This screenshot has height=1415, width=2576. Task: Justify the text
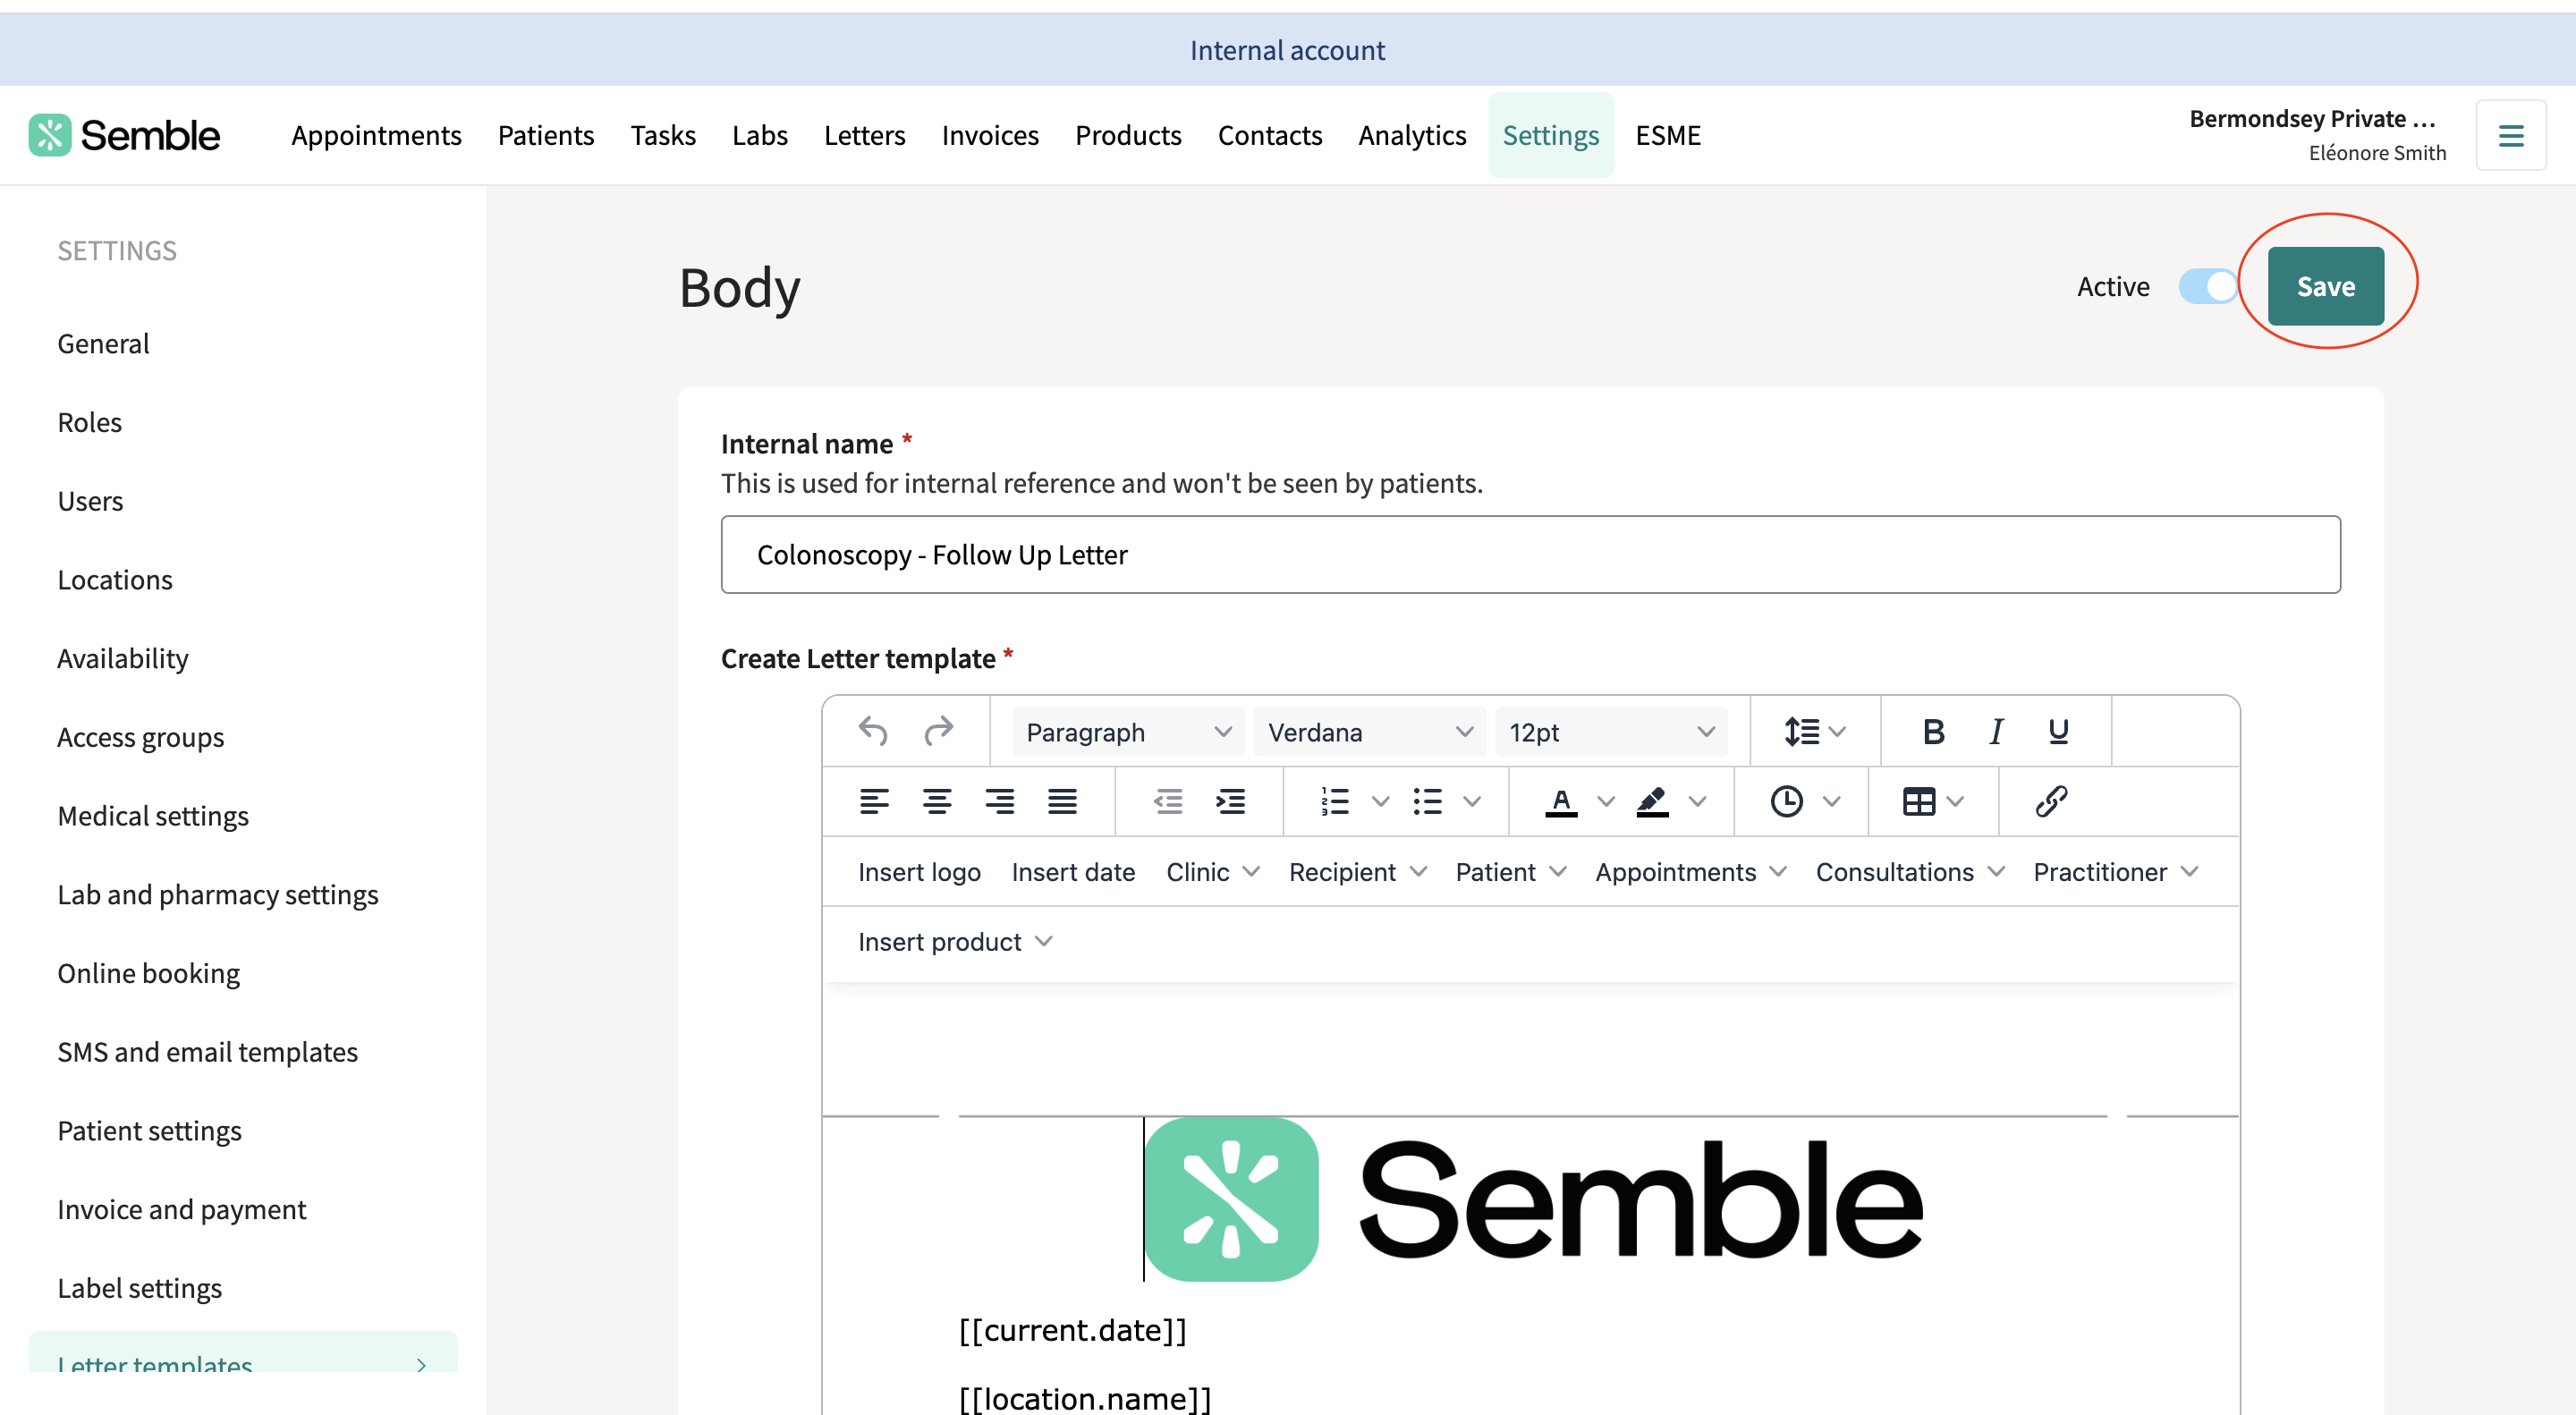pos(1062,801)
